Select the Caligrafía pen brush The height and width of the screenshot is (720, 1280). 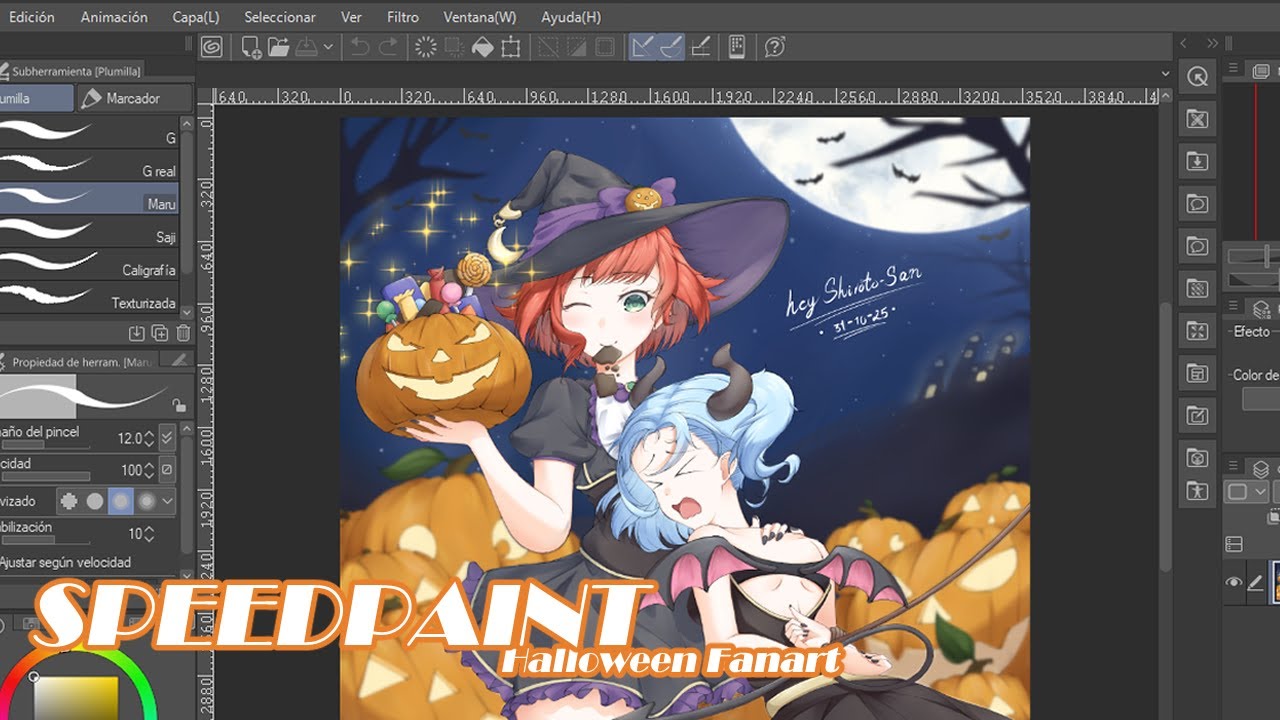(89, 266)
